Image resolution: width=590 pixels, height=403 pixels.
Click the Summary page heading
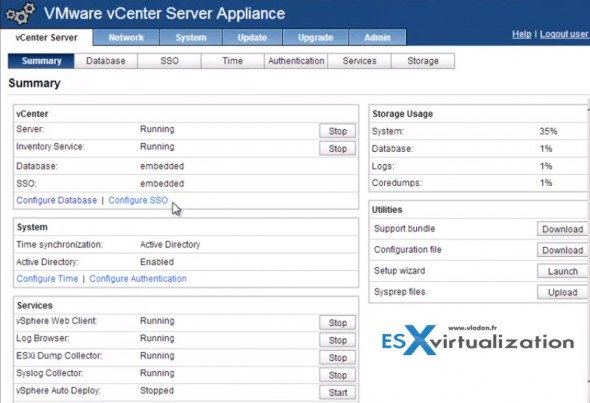point(34,83)
